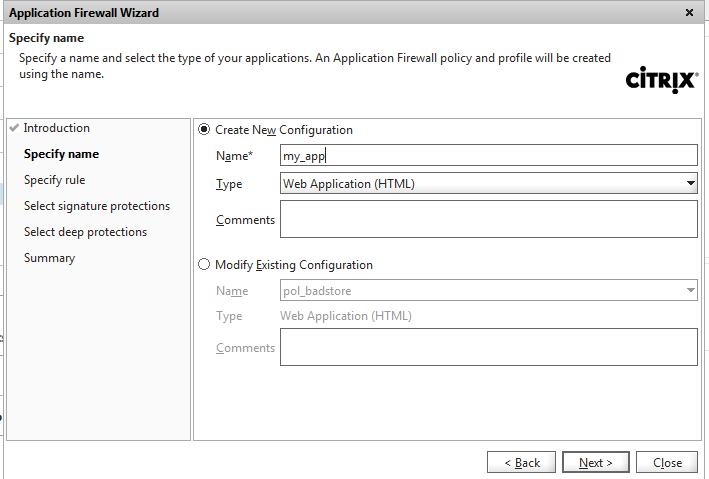Screen dimensions: 709x479
Task: Click the Citrix logo
Action: pos(661,80)
